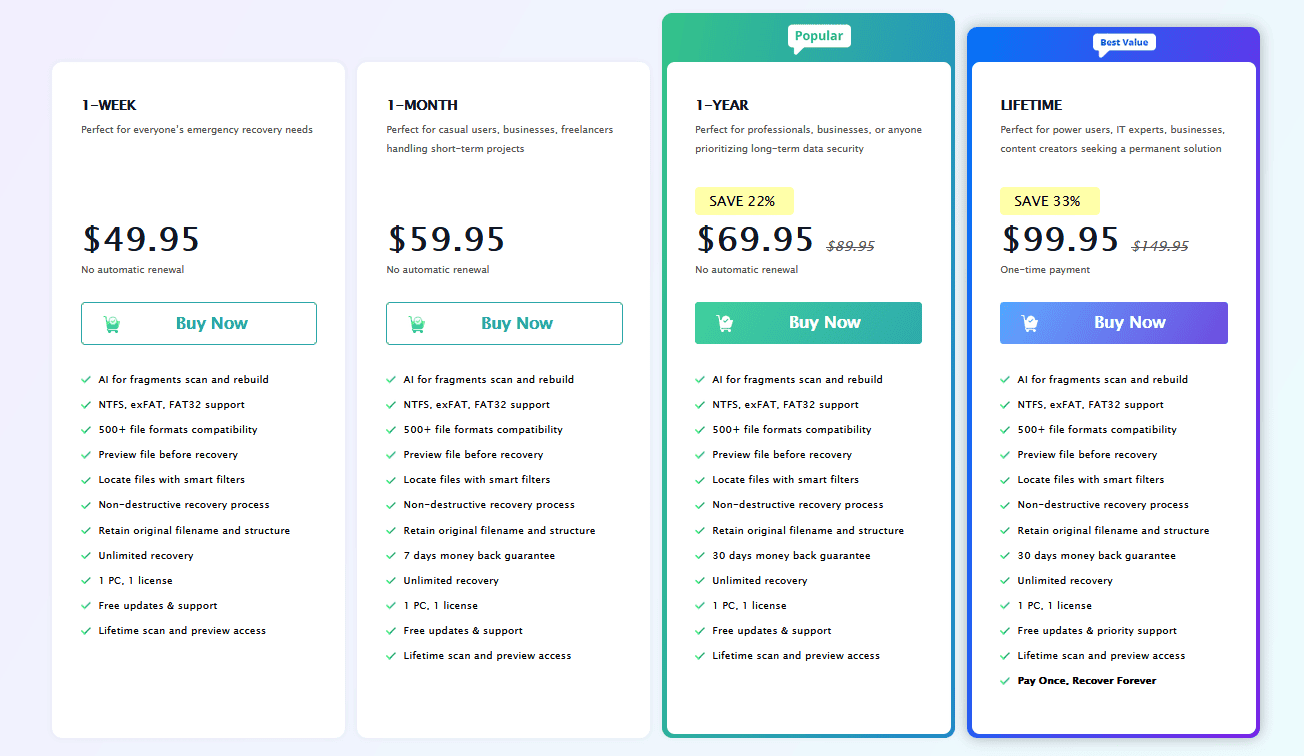Image resolution: width=1304 pixels, height=756 pixels.
Task: Click the SAVE 22% yellow badge
Action: coord(743,201)
